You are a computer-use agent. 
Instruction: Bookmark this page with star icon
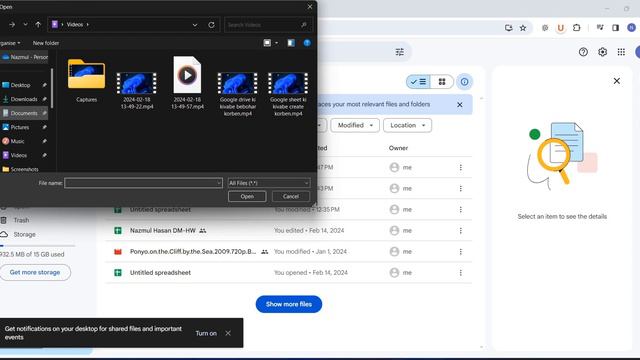(522, 28)
